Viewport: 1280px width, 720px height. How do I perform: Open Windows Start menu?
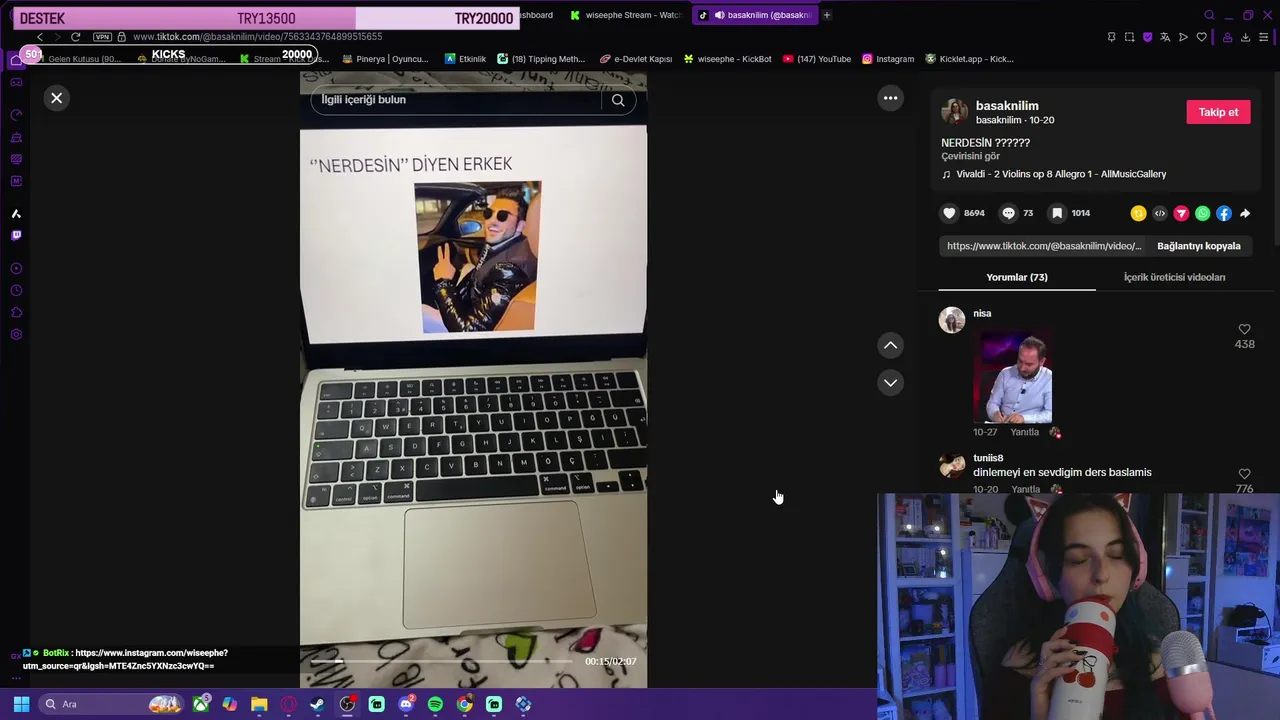click(x=21, y=704)
